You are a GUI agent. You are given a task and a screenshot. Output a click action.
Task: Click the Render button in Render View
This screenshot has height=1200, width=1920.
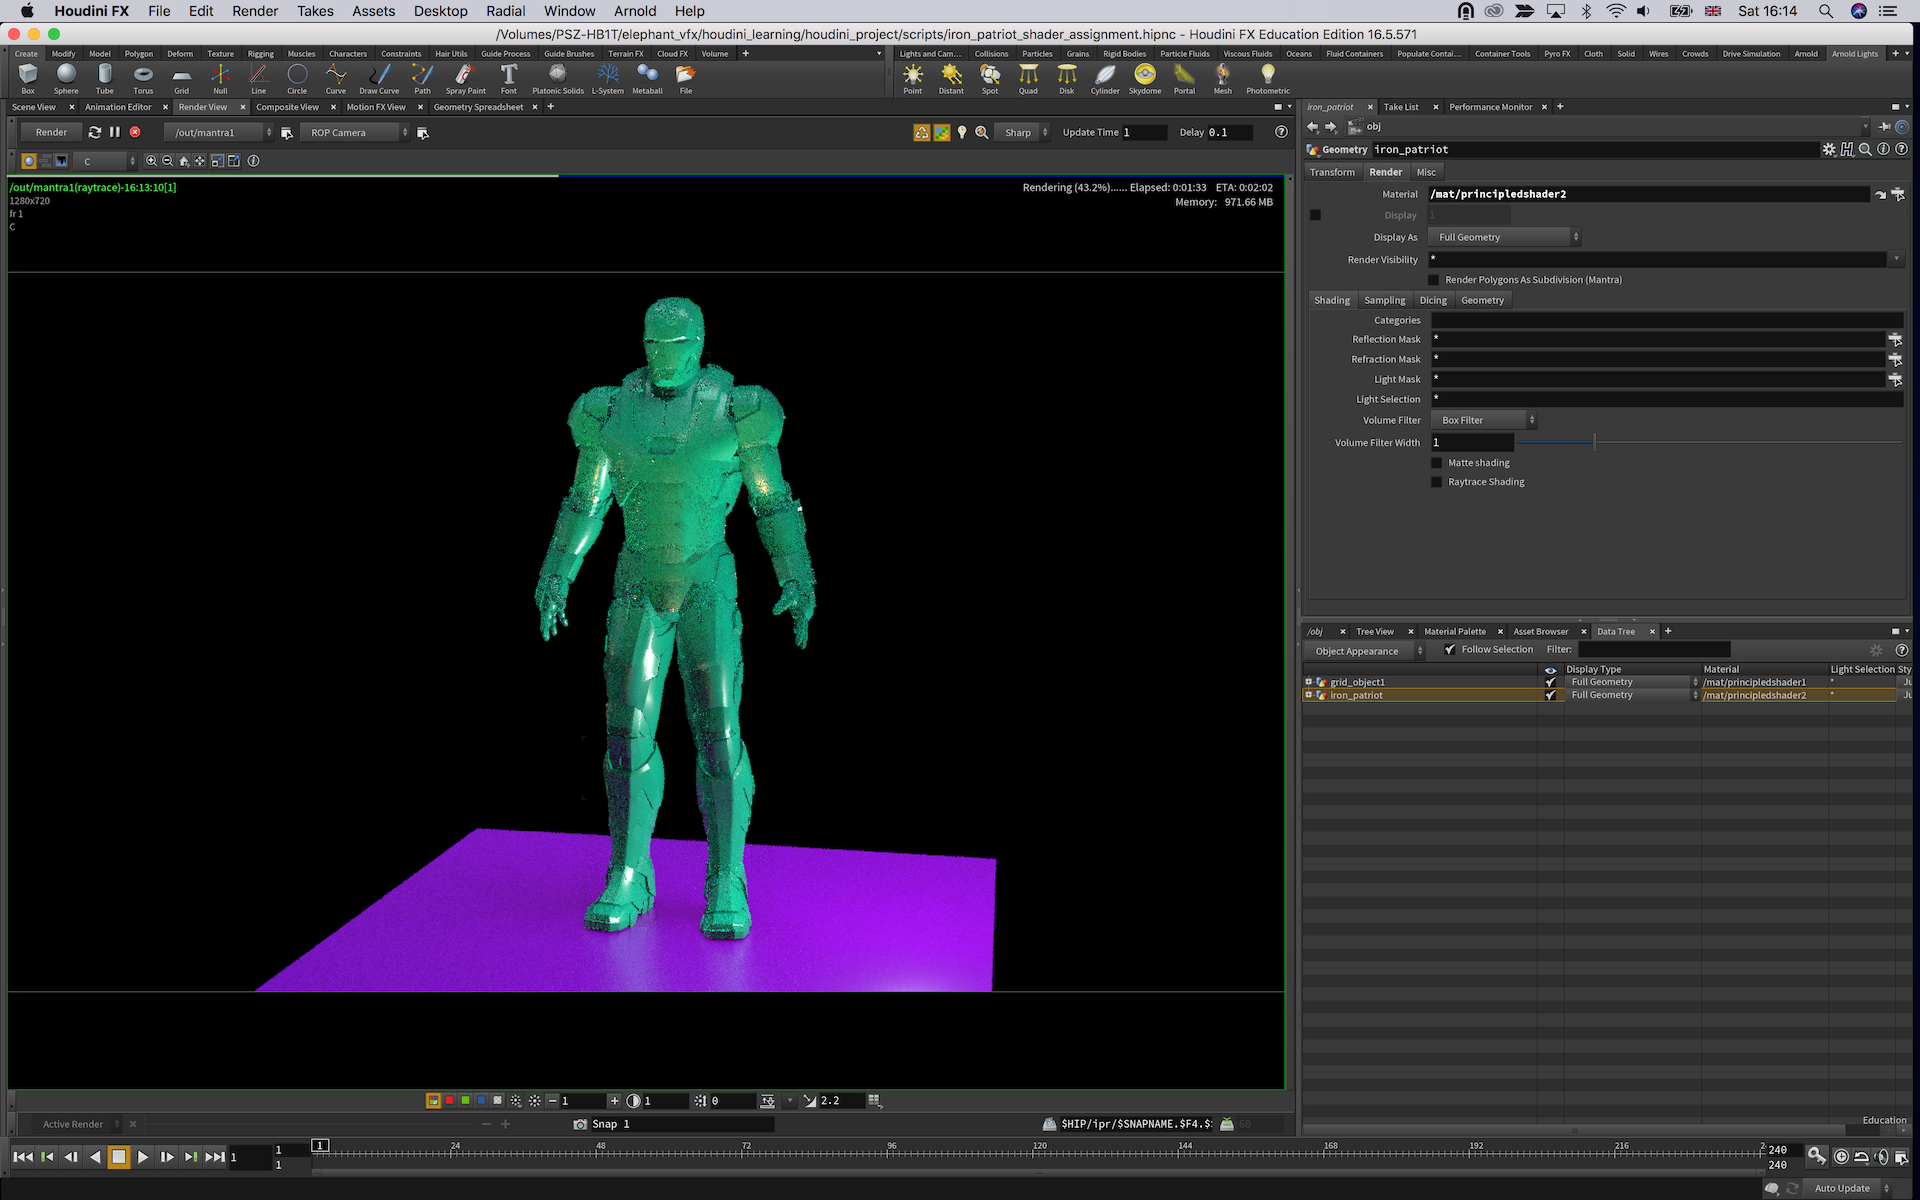[50, 131]
